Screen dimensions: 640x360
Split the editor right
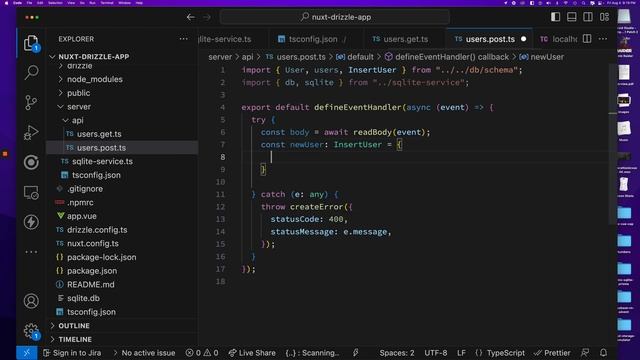[587, 39]
